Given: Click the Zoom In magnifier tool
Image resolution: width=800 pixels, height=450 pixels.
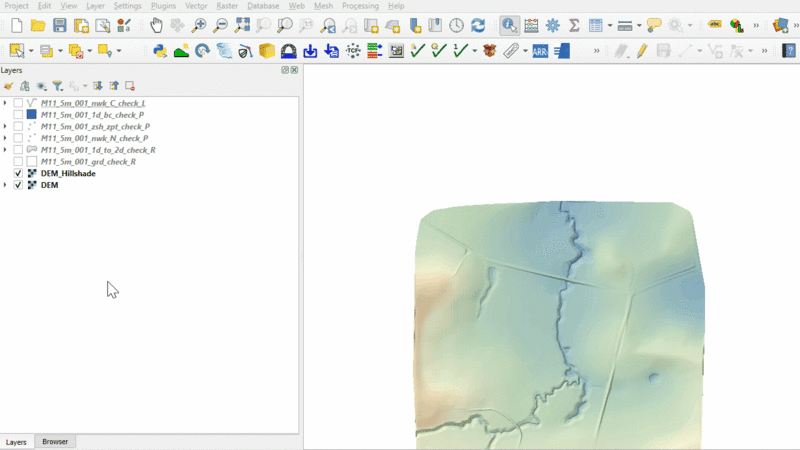Looking at the screenshot, I should point(199,25).
